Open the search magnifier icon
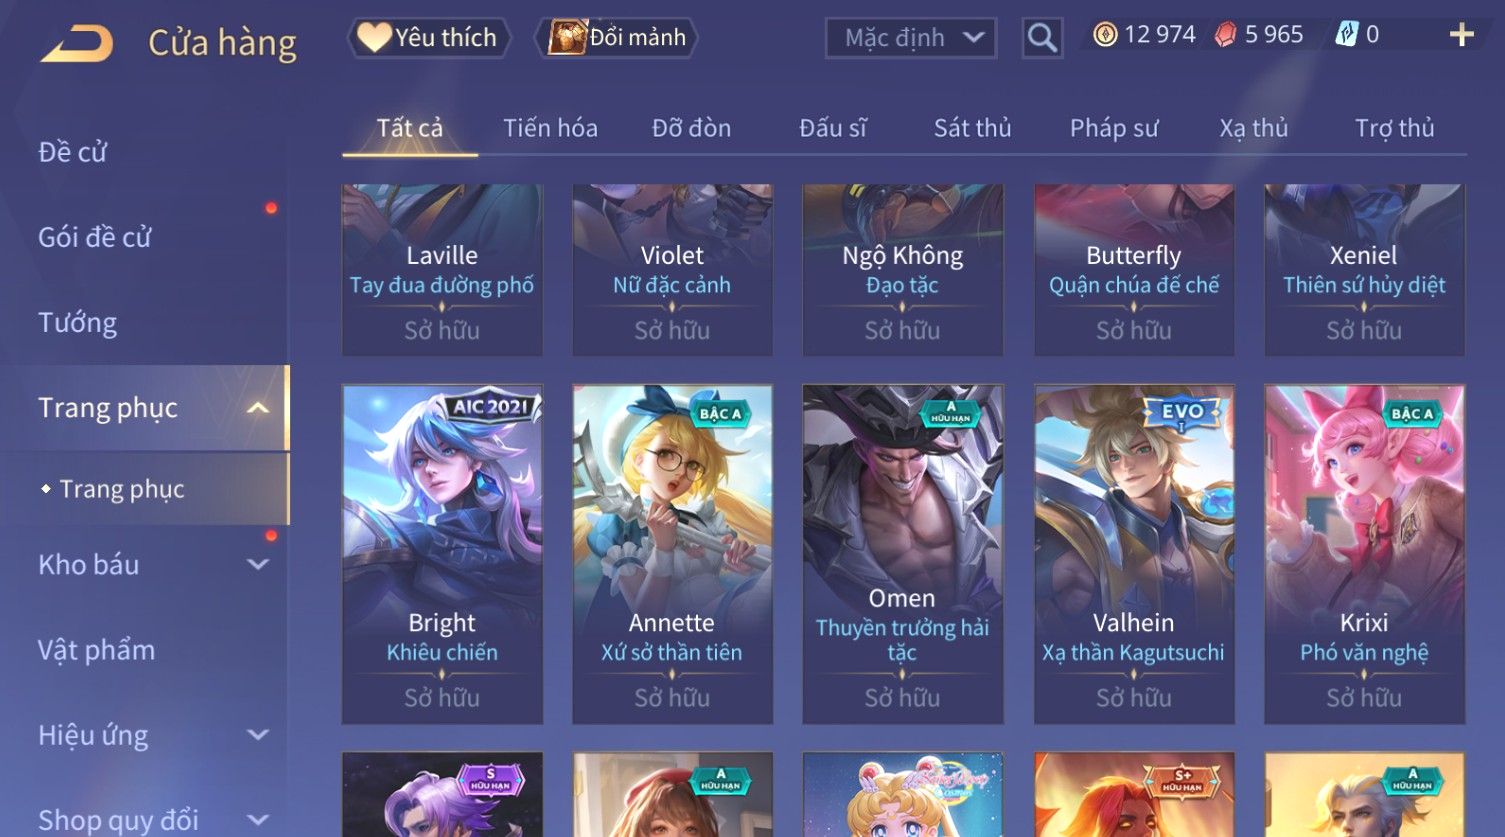Viewport: 1505px width, 837px height. pos(1042,38)
